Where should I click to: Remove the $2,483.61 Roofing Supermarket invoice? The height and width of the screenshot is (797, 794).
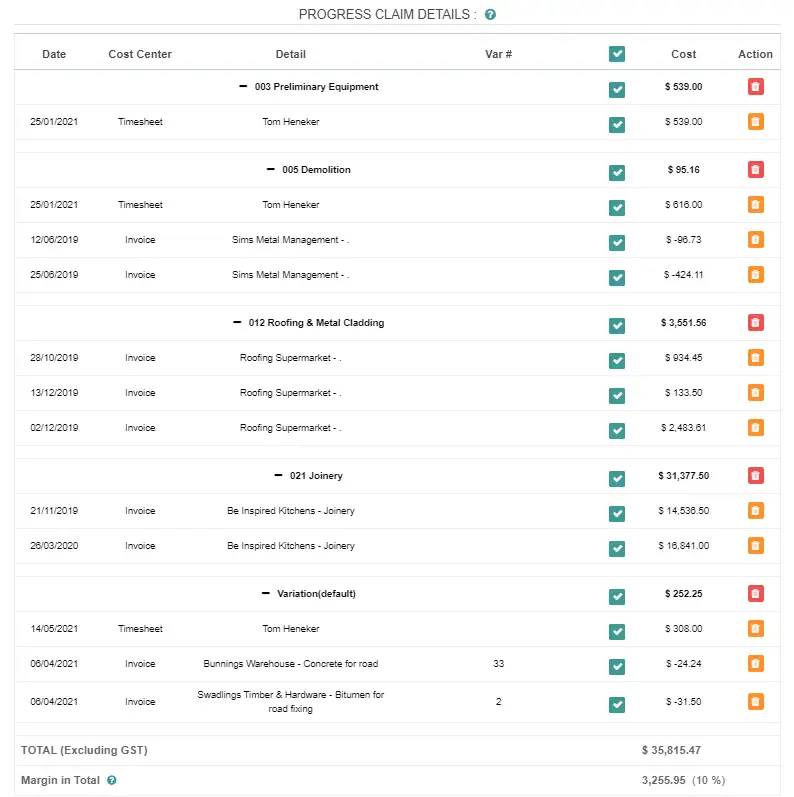pos(755,428)
